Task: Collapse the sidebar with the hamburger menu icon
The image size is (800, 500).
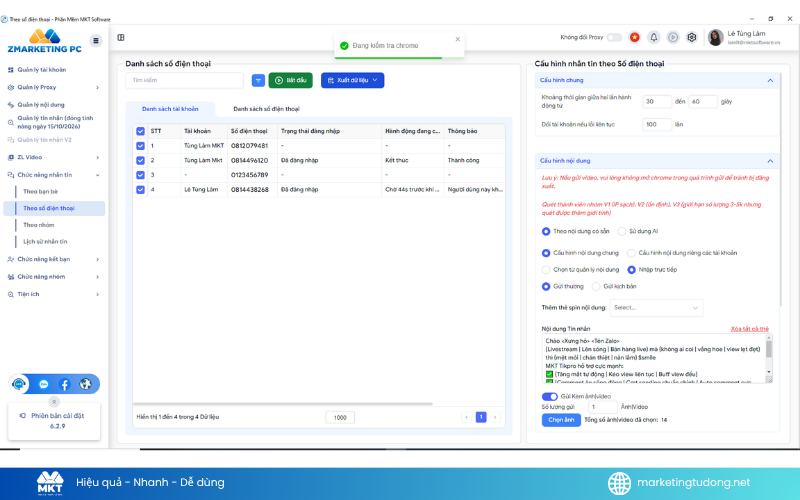Action: (x=95, y=40)
